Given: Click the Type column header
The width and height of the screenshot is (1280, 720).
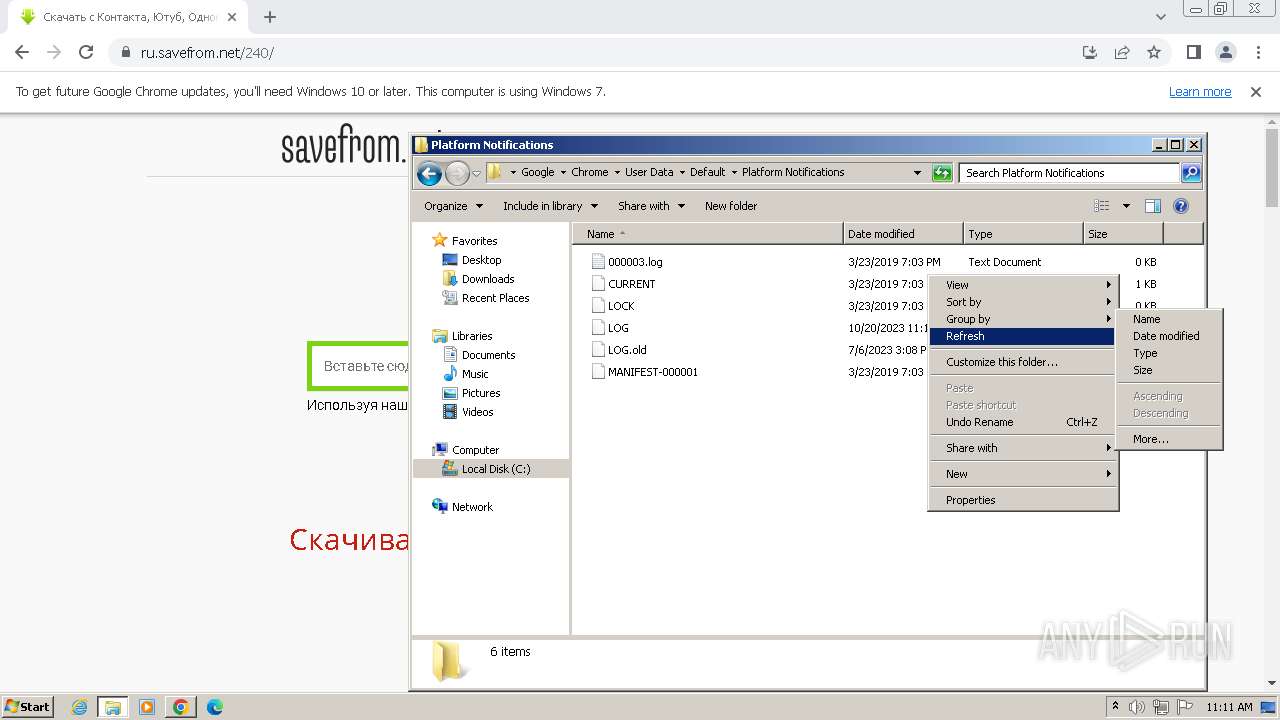Looking at the screenshot, I should pos(1023,234).
